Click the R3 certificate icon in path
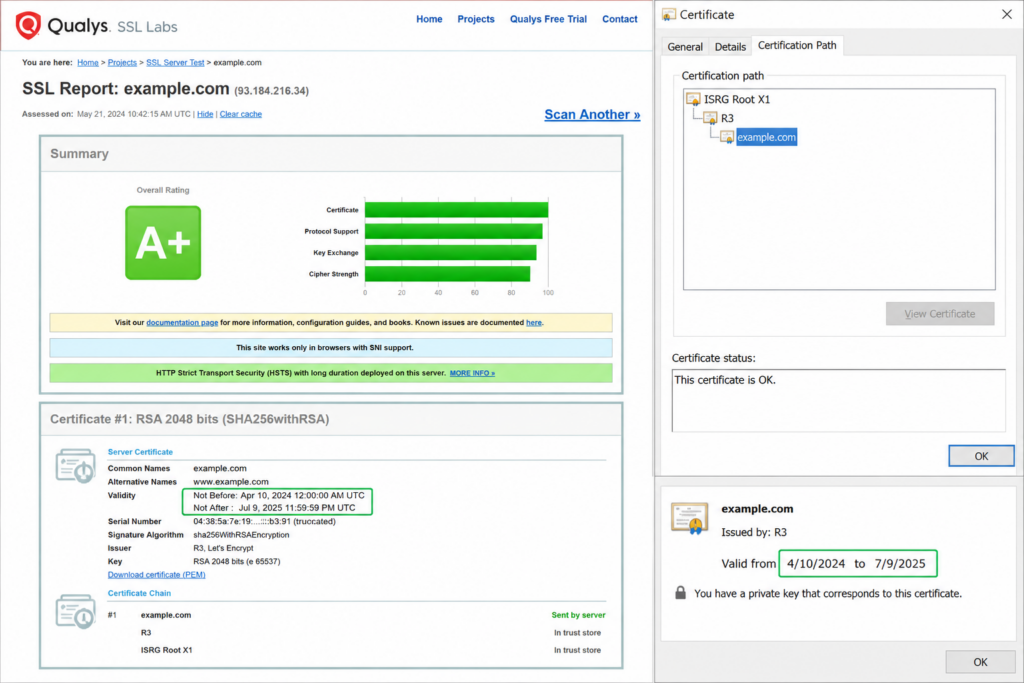The width and height of the screenshot is (1024, 683). (710, 118)
